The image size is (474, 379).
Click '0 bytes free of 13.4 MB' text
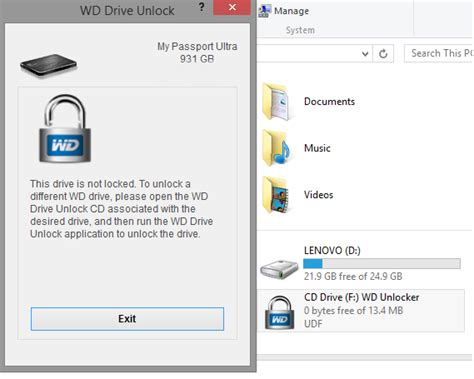[353, 310]
